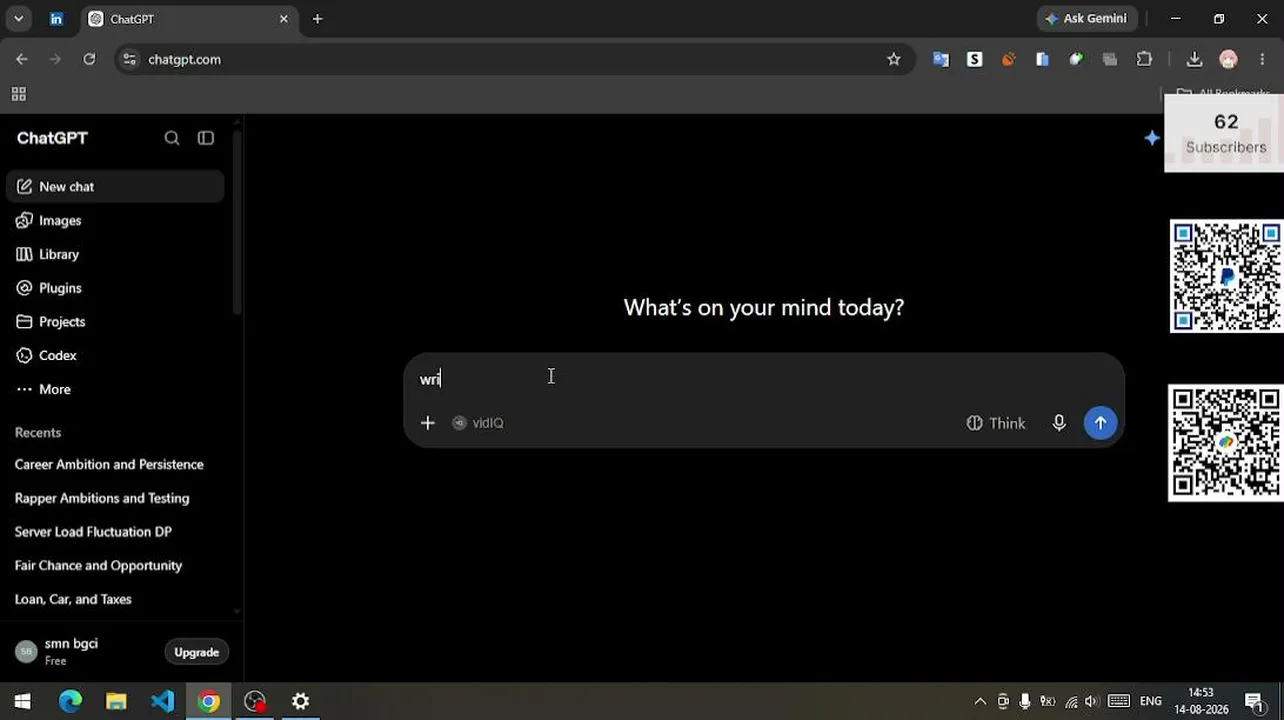This screenshot has height=720, width=1284.
Task: Switch to the LinkedIn tab
Action: pyautogui.click(x=56, y=19)
